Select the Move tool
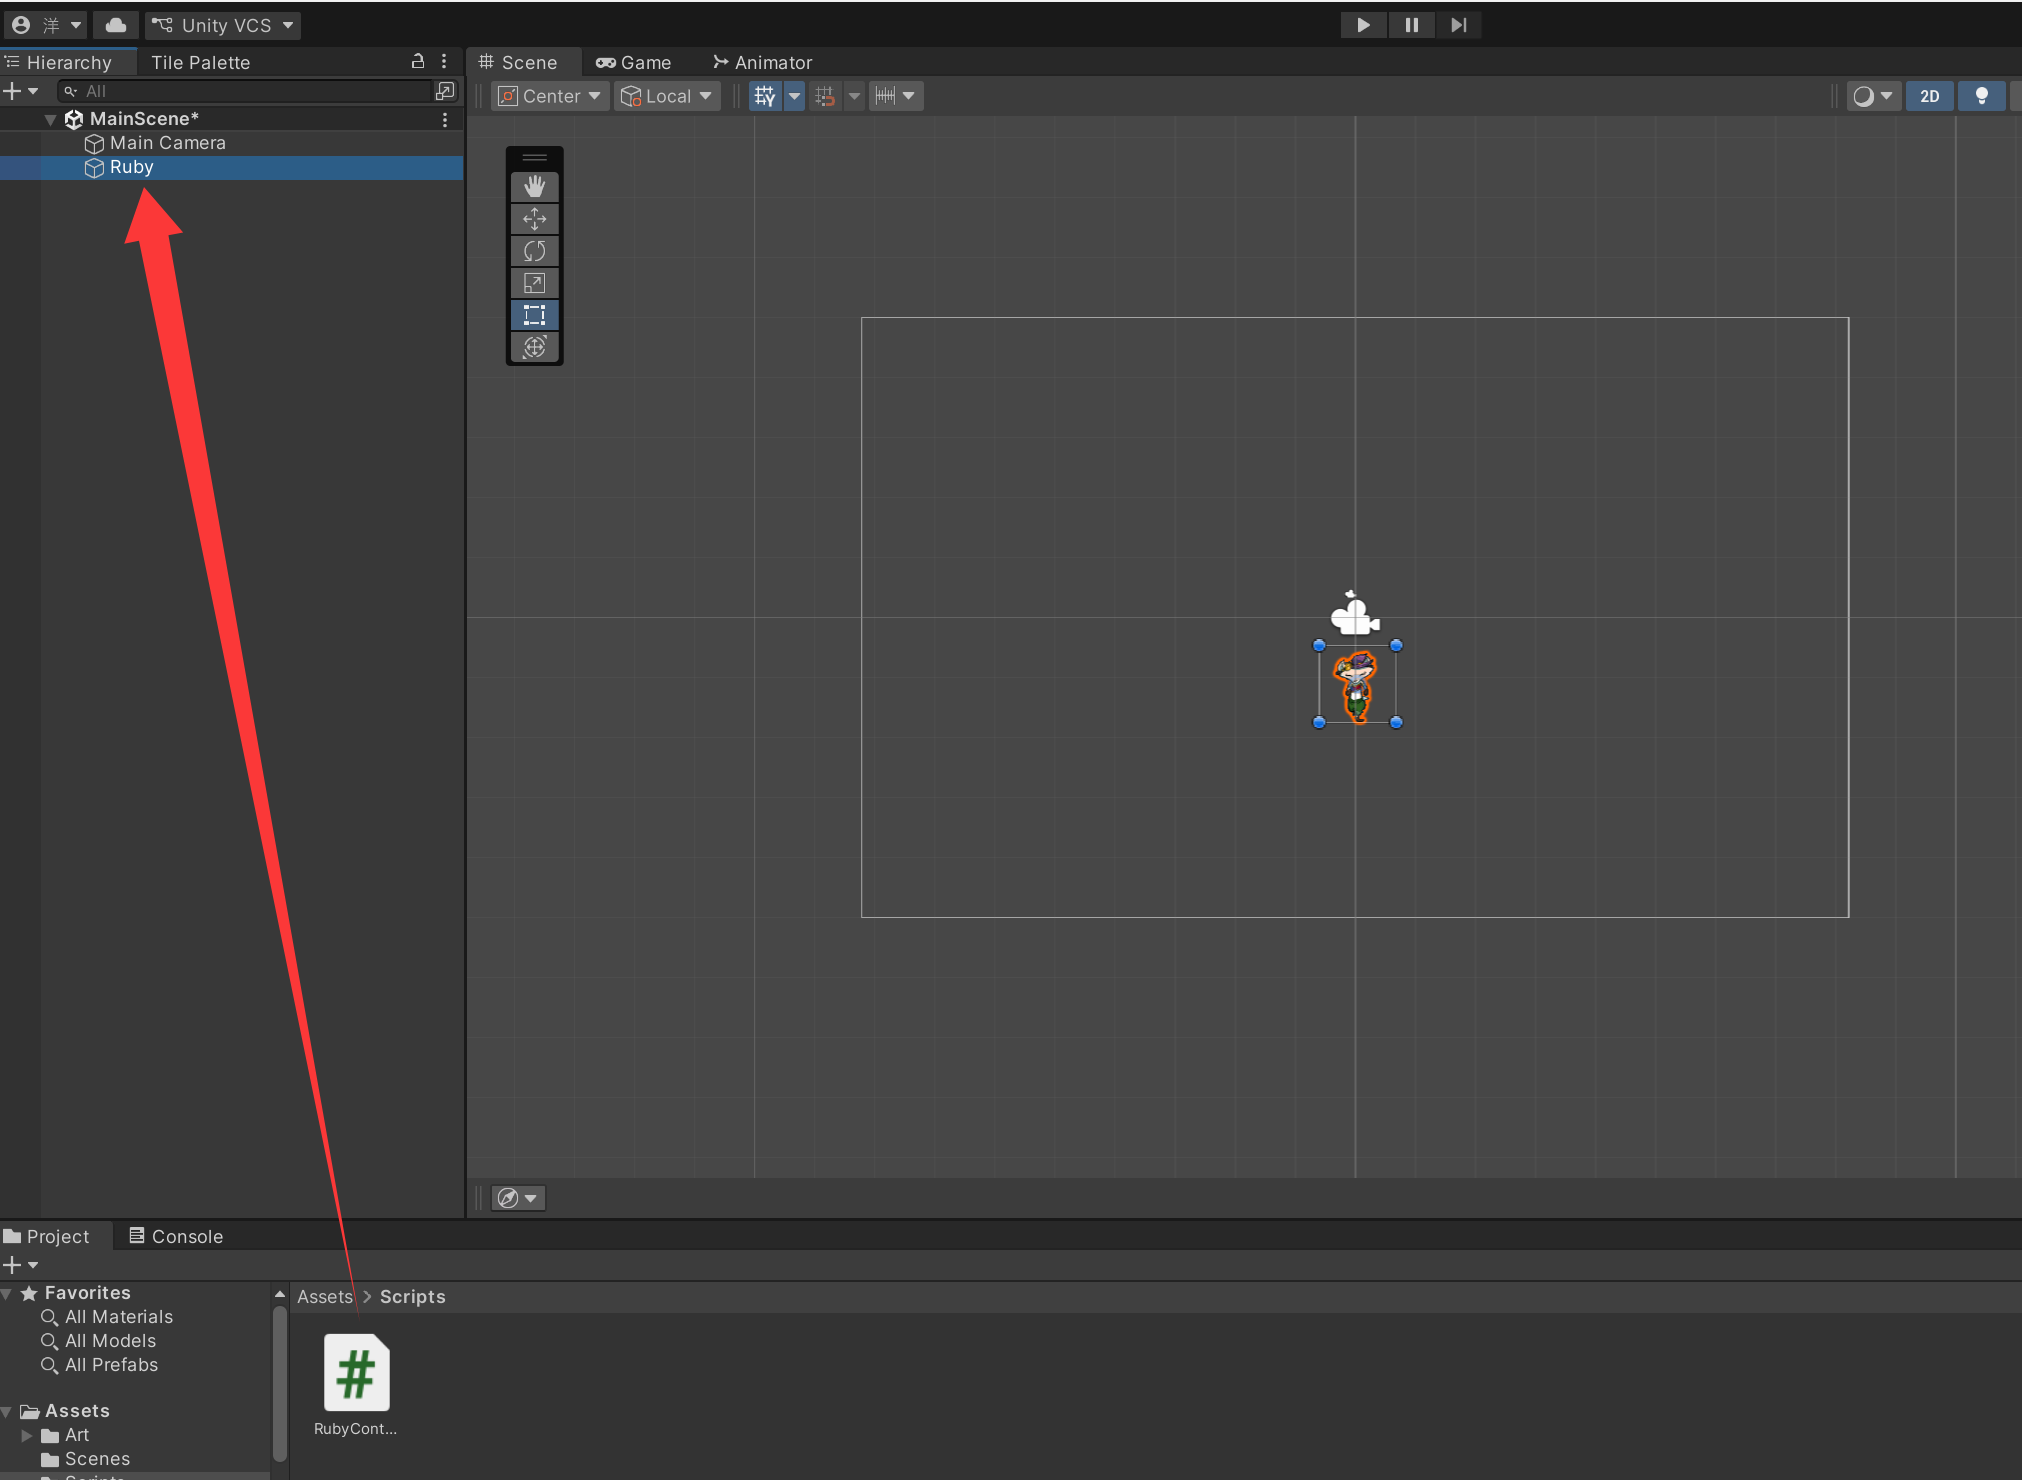 click(534, 218)
